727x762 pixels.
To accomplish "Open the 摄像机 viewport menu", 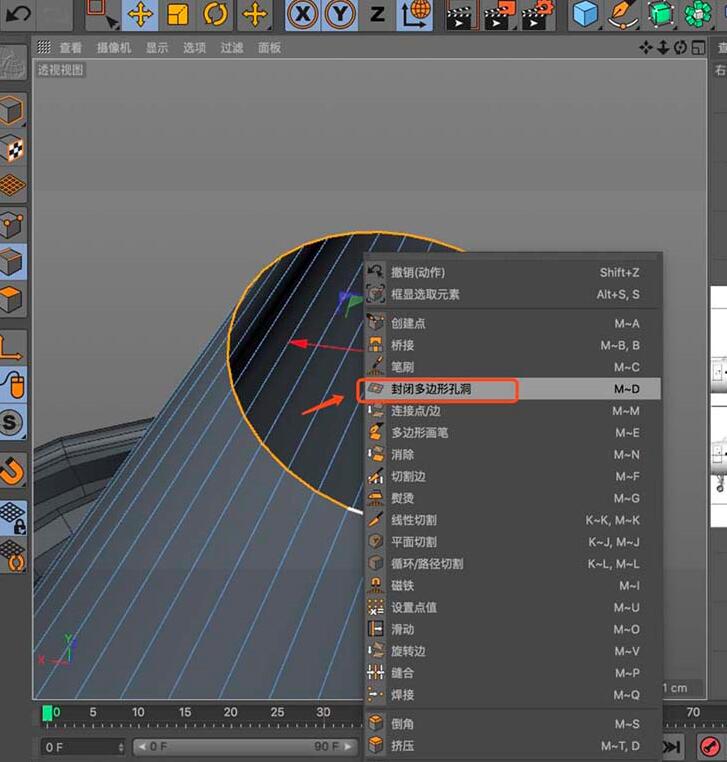I will 114,48.
